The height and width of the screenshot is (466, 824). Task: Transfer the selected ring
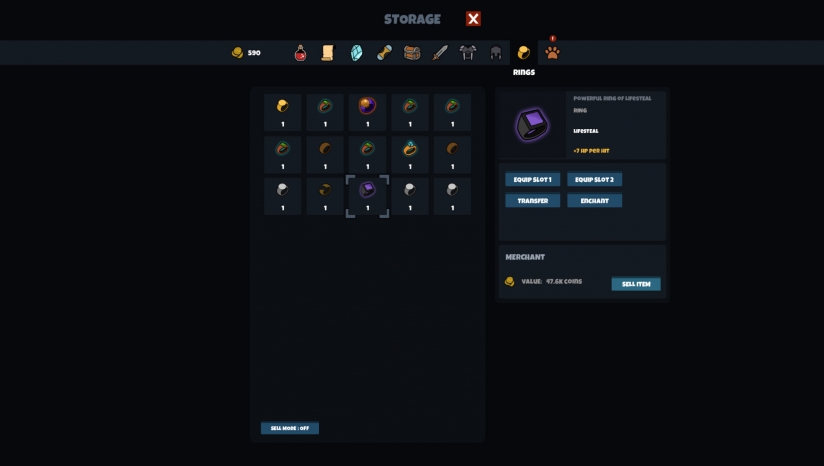point(532,201)
